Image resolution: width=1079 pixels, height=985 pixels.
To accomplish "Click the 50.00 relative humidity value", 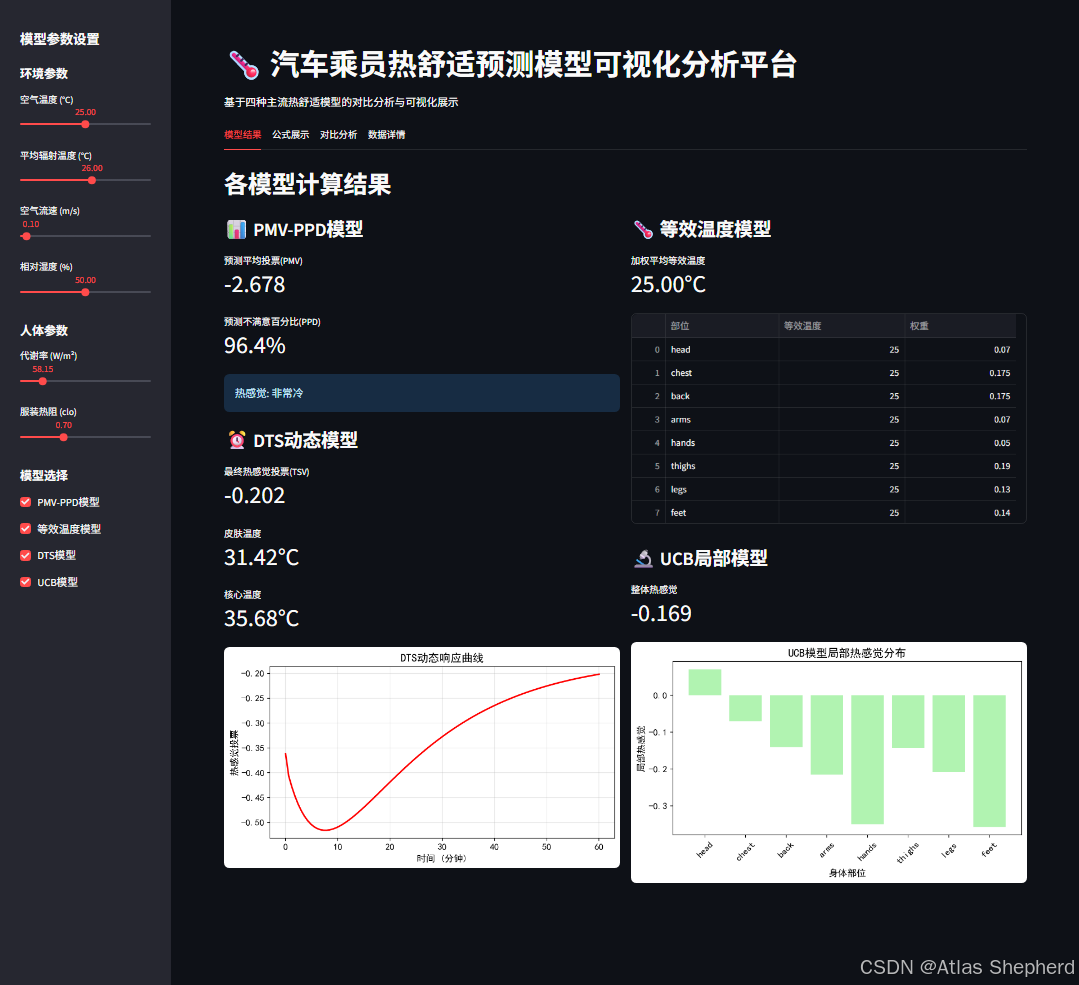I will coord(85,280).
